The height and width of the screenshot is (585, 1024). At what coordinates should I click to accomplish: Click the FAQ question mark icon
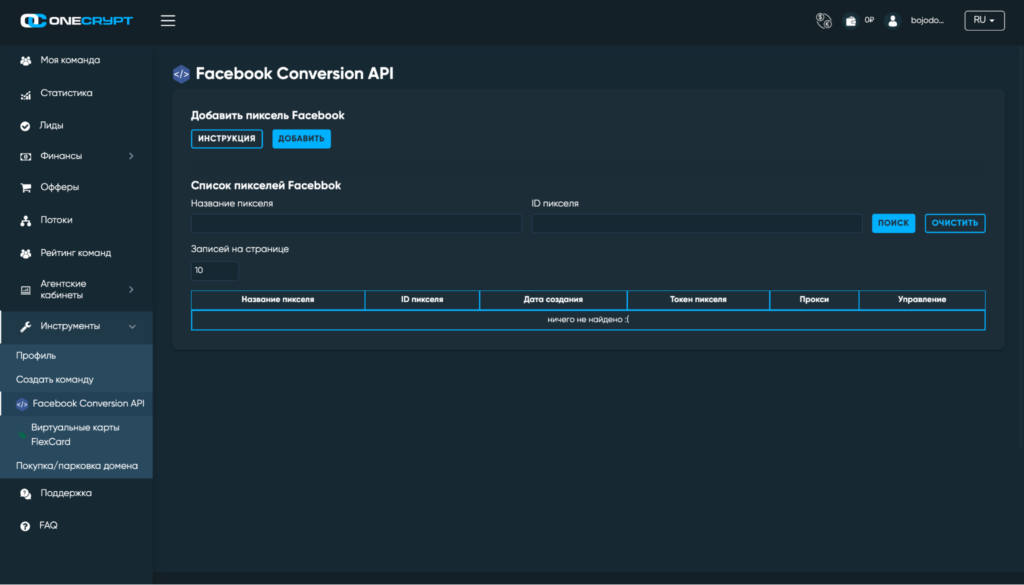point(25,526)
